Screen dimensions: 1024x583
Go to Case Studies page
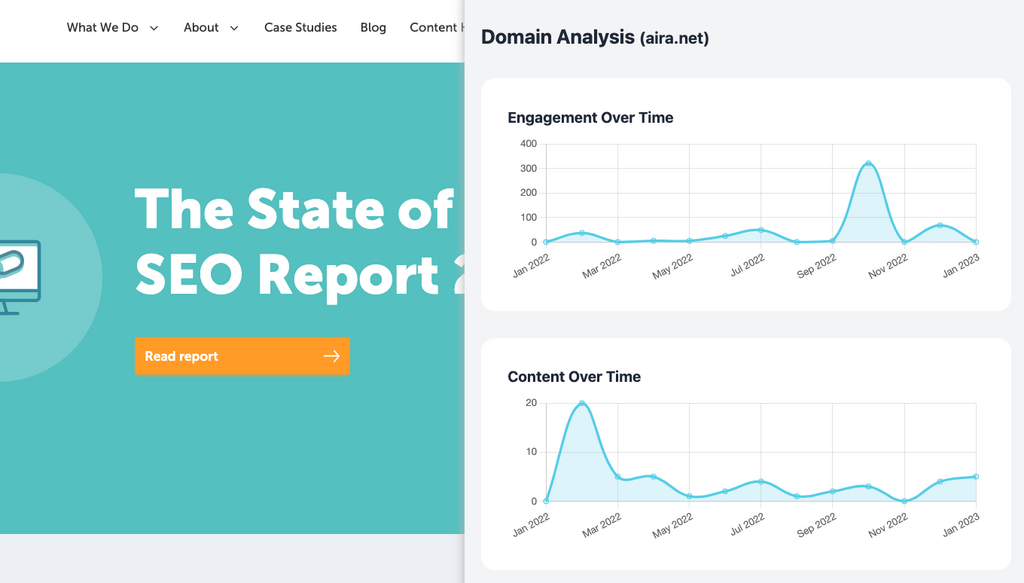300,28
